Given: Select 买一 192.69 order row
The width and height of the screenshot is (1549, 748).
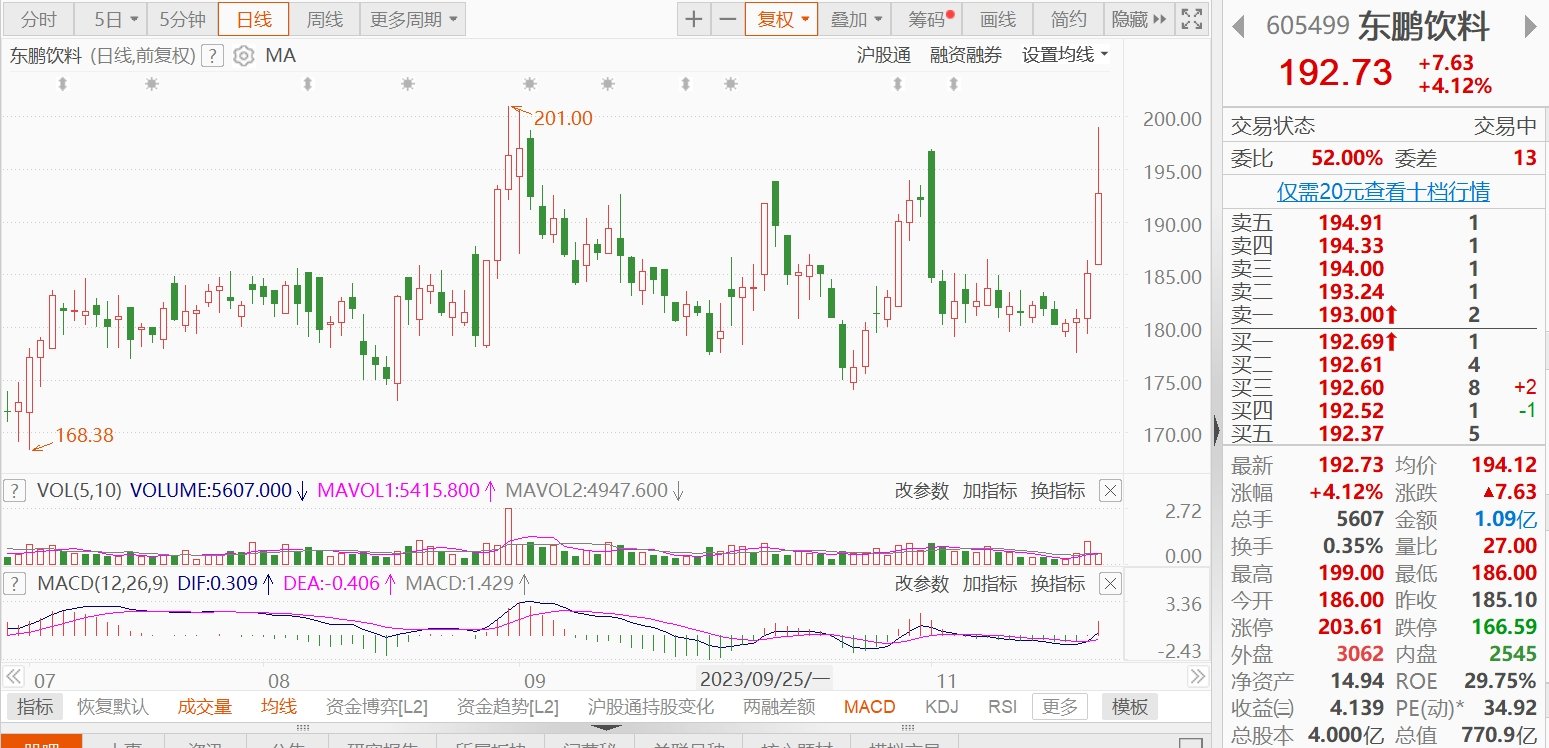Looking at the screenshot, I should pyautogui.click(x=1384, y=342).
